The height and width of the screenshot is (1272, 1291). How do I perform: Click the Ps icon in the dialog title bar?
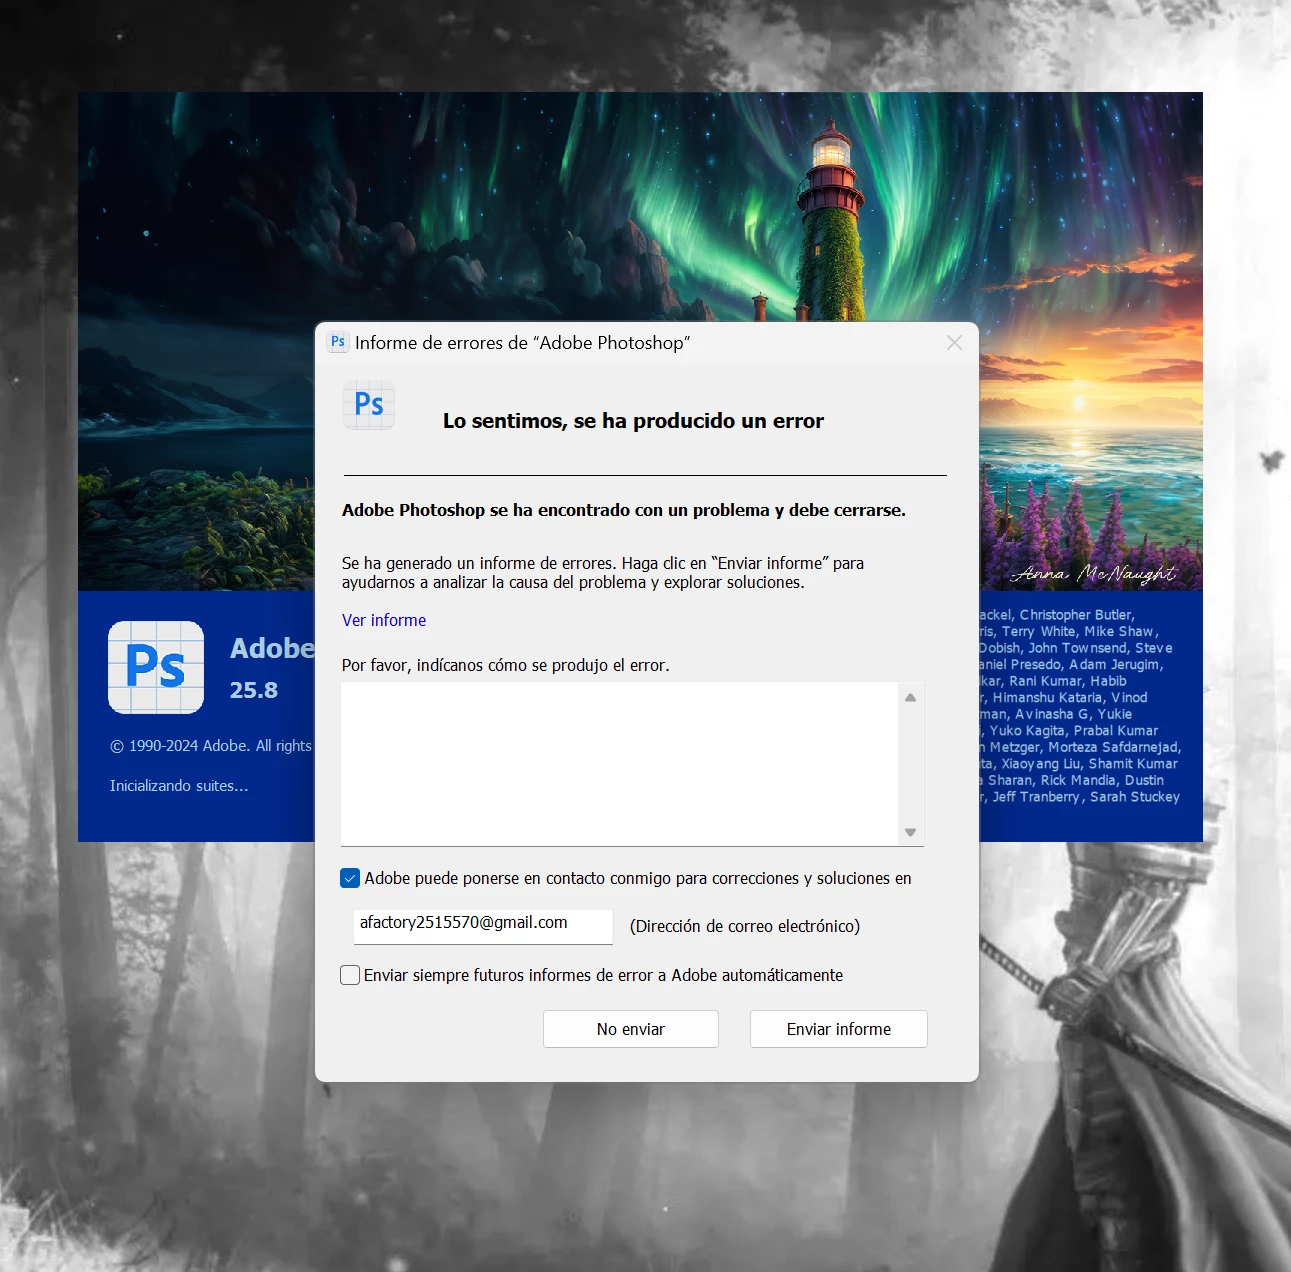click(x=338, y=342)
